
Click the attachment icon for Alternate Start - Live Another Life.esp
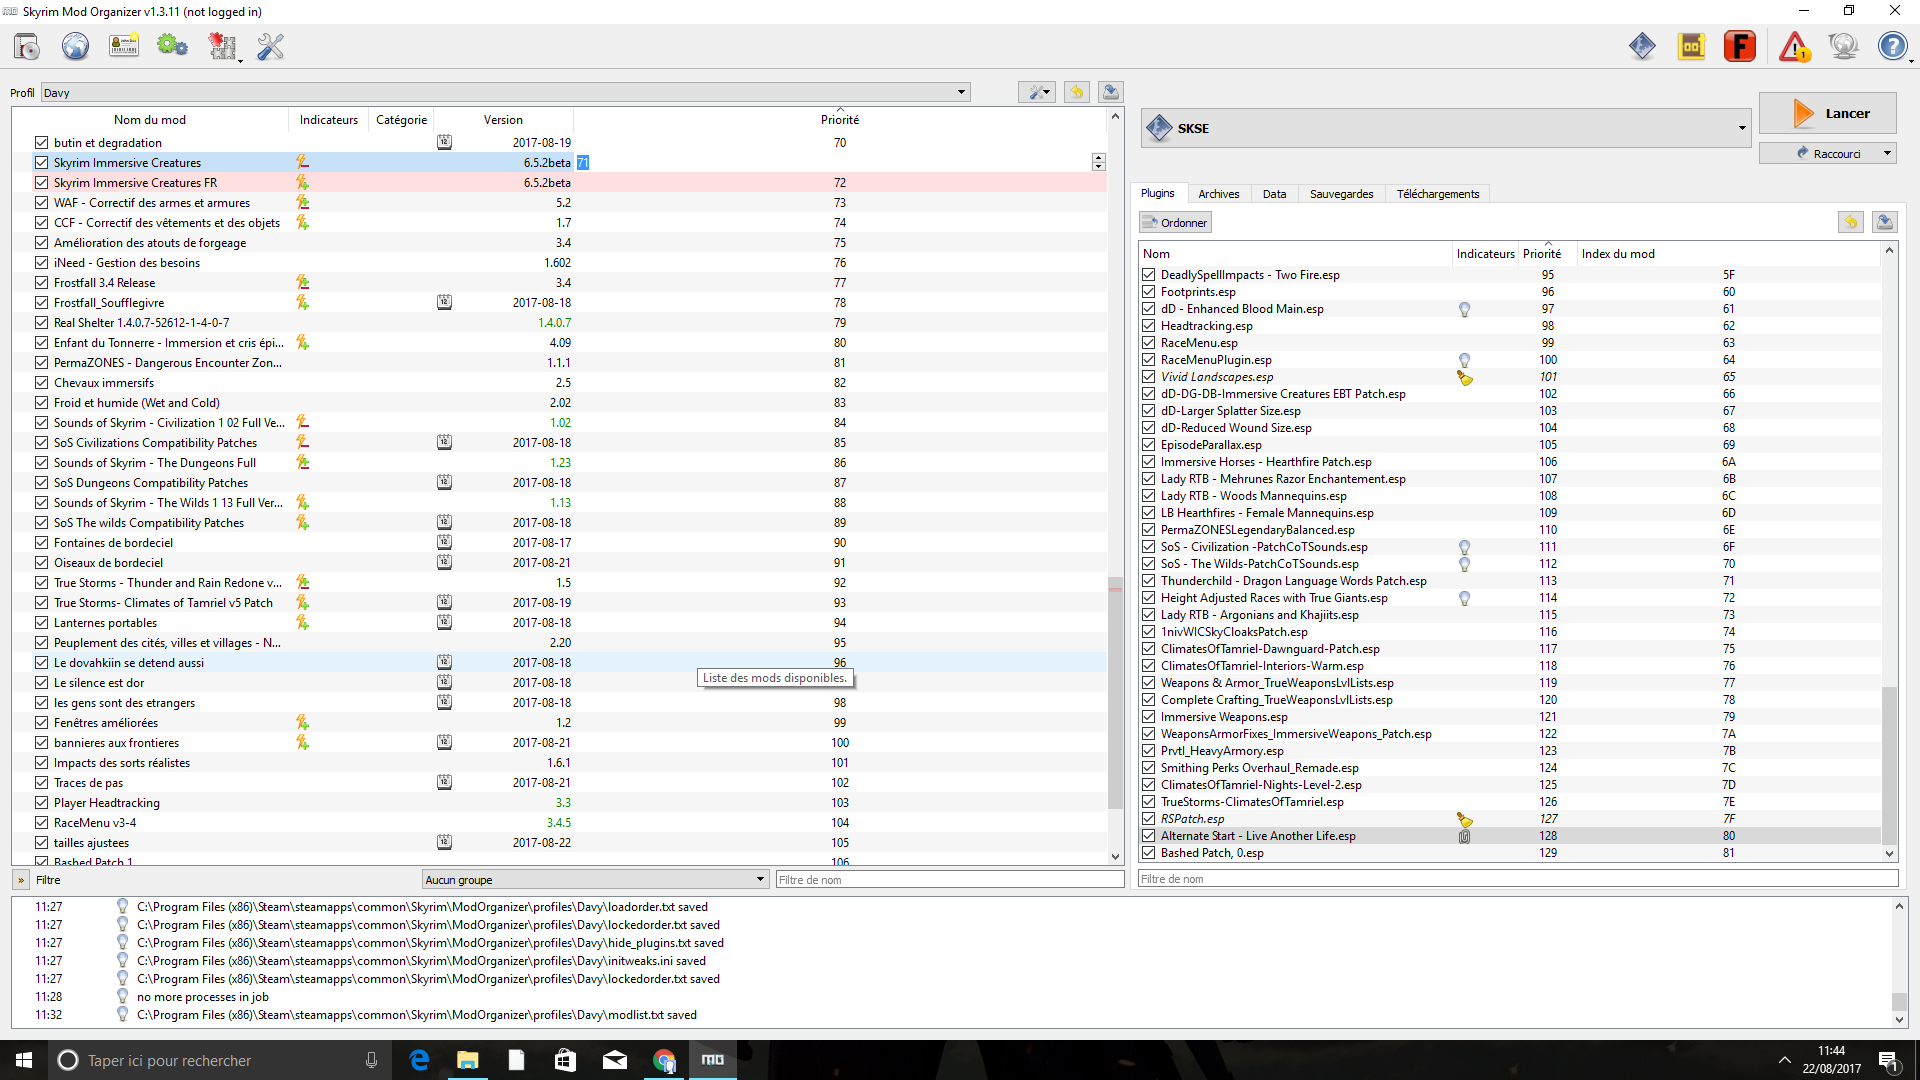pyautogui.click(x=1464, y=836)
